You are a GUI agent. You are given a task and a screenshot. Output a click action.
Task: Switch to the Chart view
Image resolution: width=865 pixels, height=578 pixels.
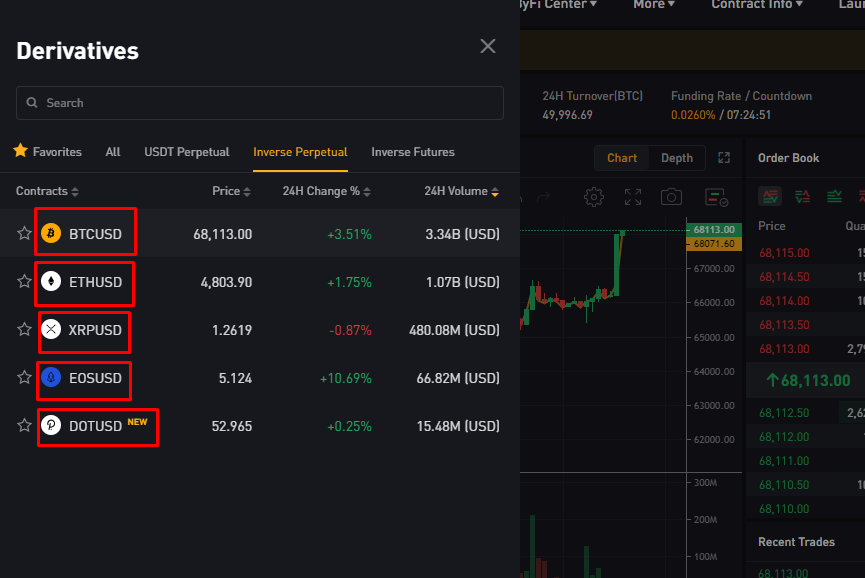point(622,158)
